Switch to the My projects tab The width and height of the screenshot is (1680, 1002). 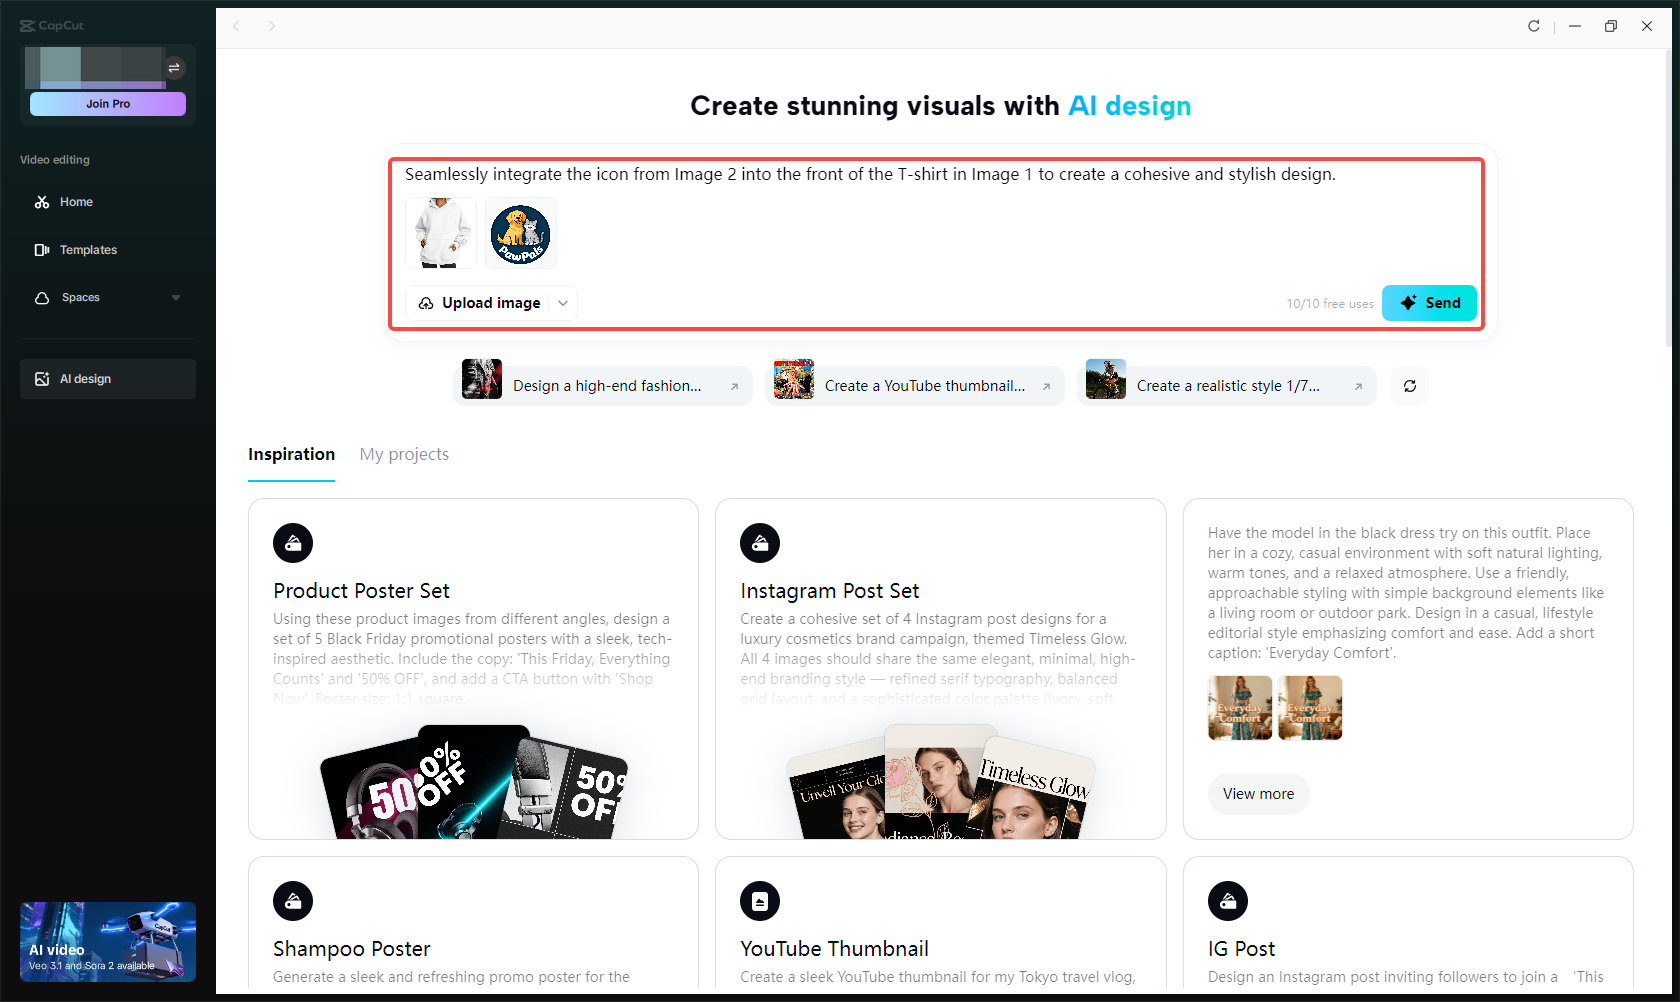pos(404,454)
